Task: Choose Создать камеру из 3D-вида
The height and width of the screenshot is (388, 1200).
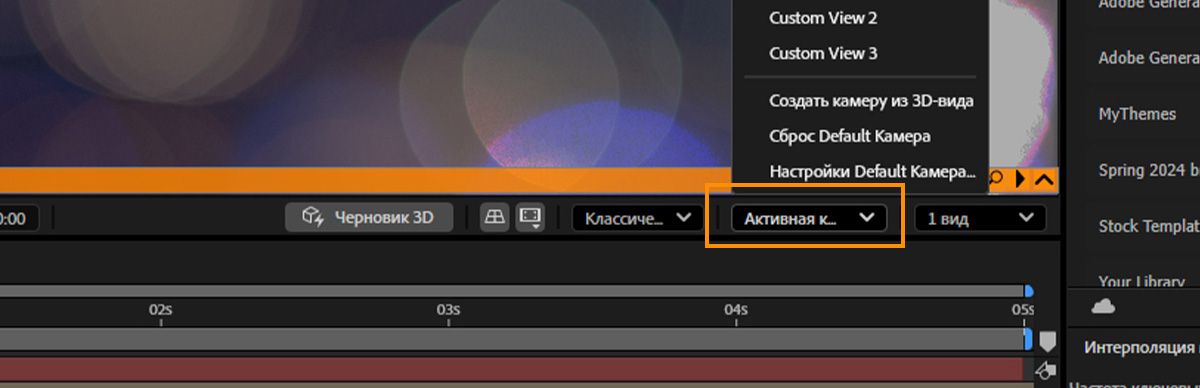Action: pos(871,100)
